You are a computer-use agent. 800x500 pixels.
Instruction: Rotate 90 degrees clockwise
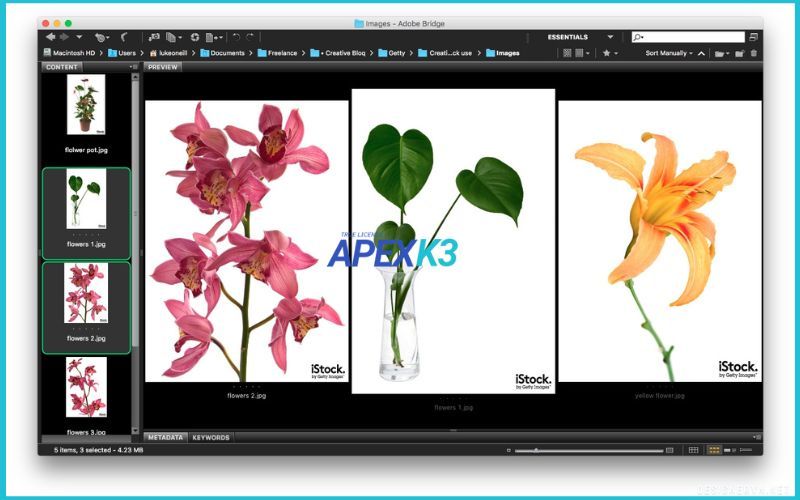click(x=250, y=37)
